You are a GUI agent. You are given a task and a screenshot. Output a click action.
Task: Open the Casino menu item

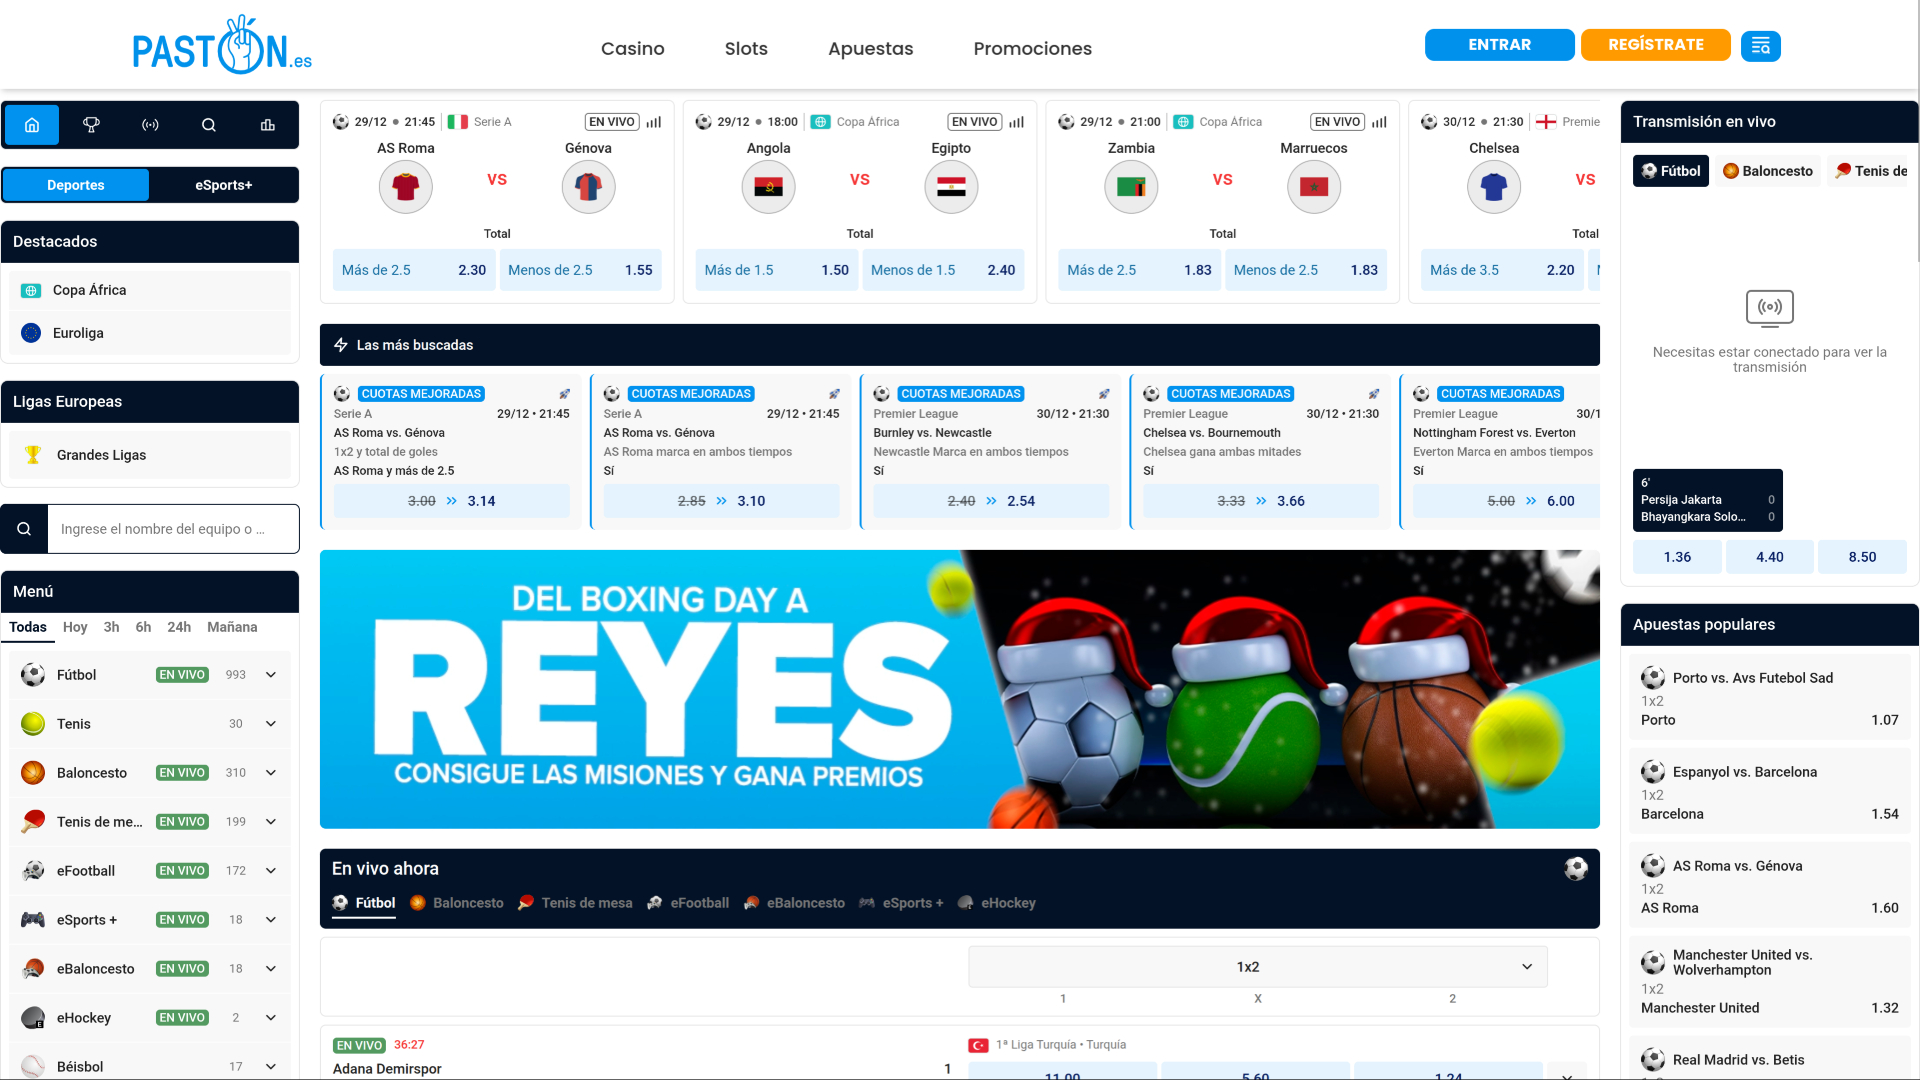pyautogui.click(x=632, y=48)
